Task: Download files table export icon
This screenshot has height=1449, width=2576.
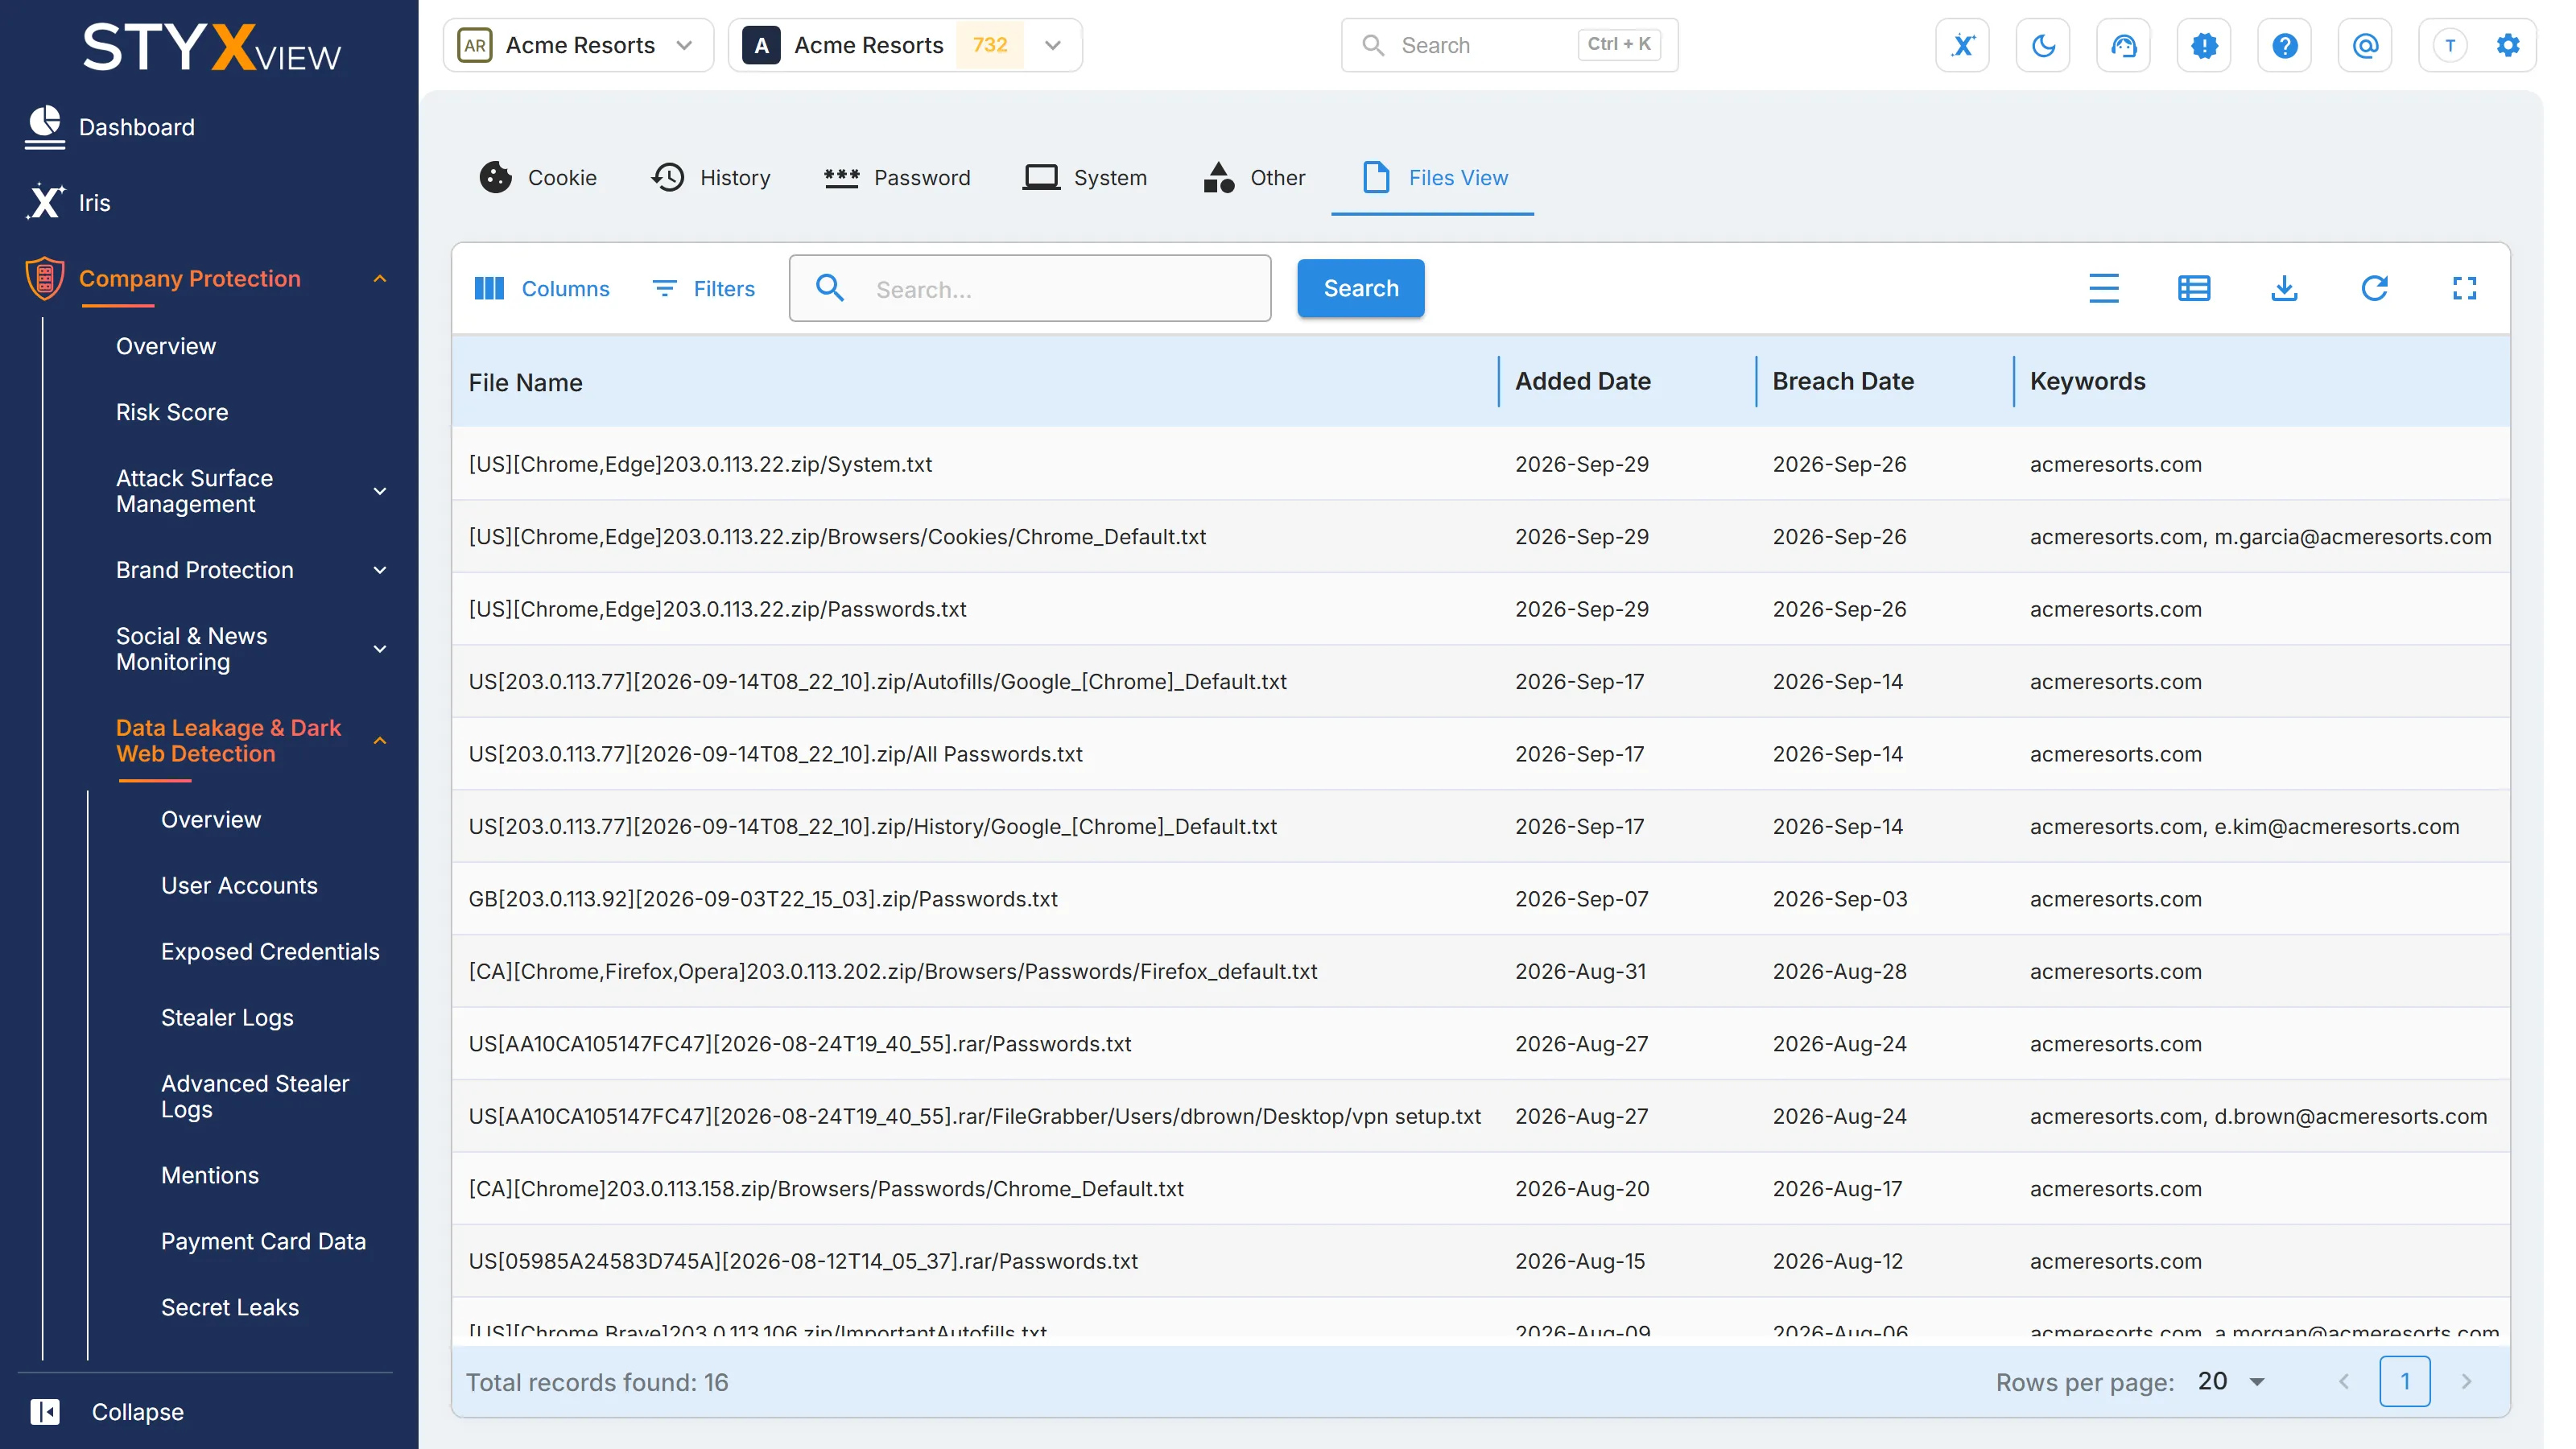Action: pos(2284,288)
